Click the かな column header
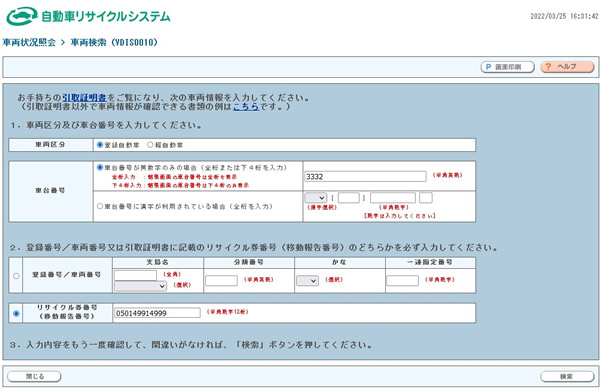Image resolution: width=600 pixels, height=392 pixels. tap(339, 262)
